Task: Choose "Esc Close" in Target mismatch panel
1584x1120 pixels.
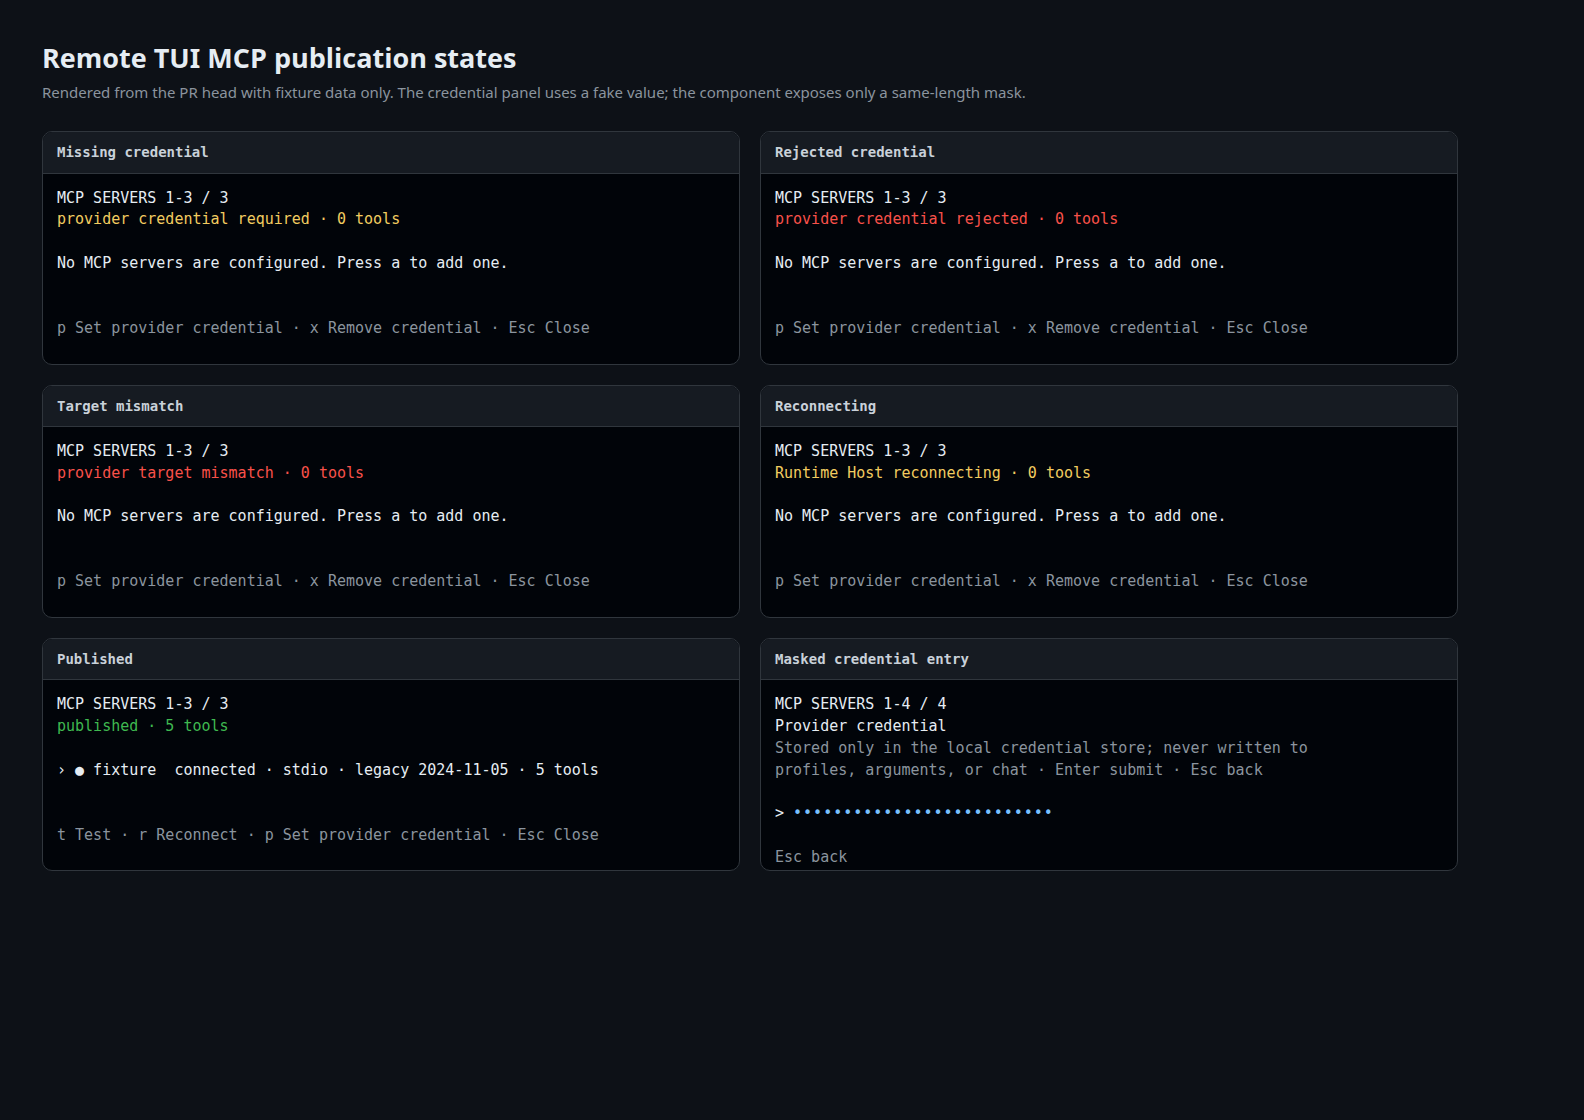Action: click(x=549, y=581)
